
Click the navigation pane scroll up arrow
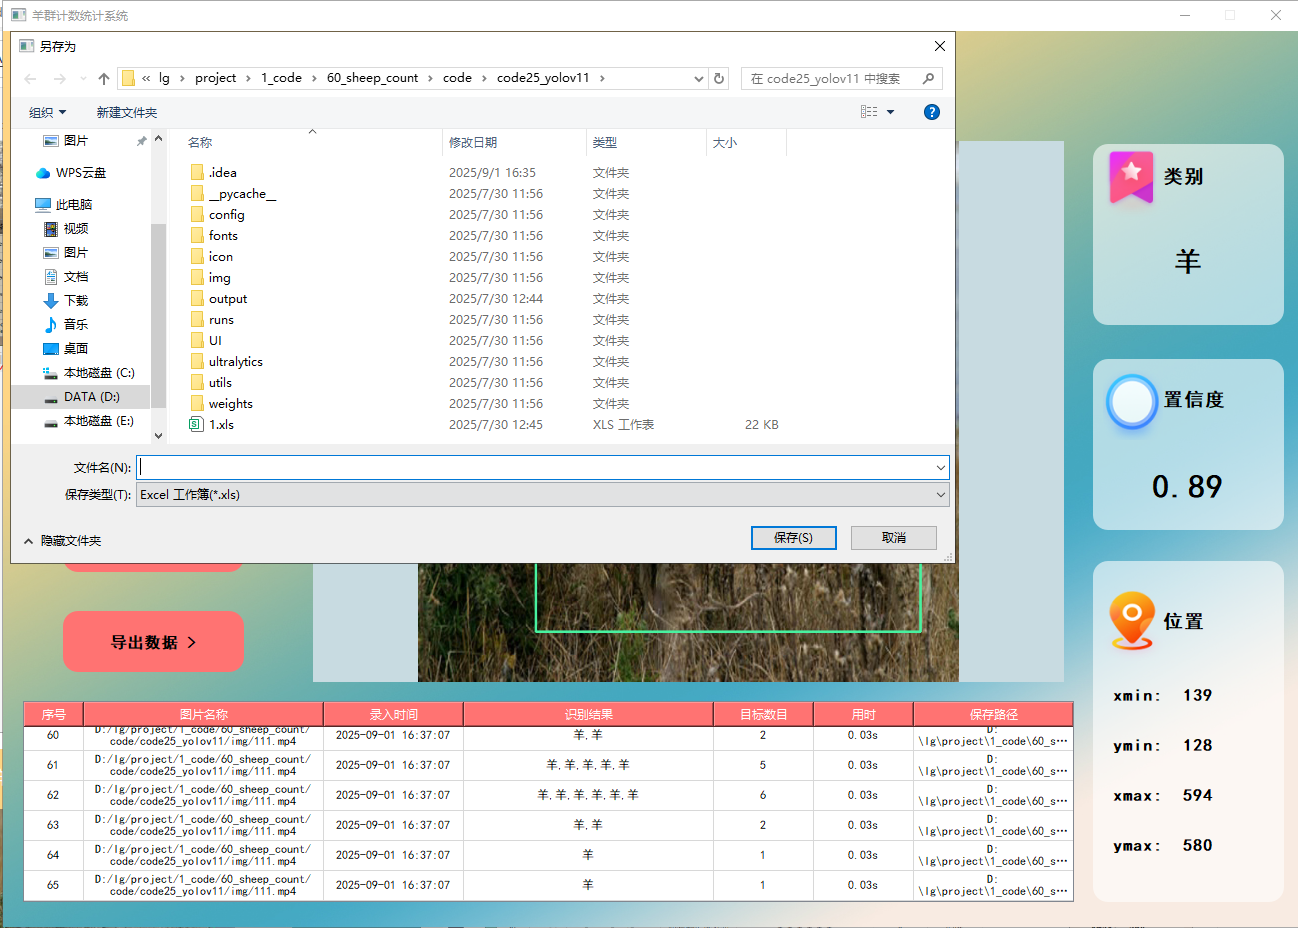click(x=158, y=139)
